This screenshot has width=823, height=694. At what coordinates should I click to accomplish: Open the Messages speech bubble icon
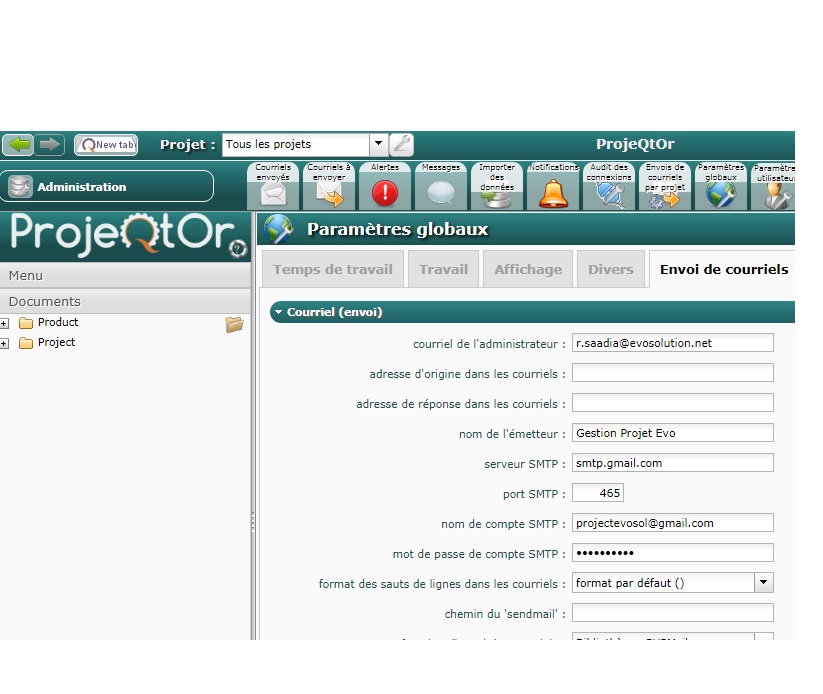click(x=441, y=190)
